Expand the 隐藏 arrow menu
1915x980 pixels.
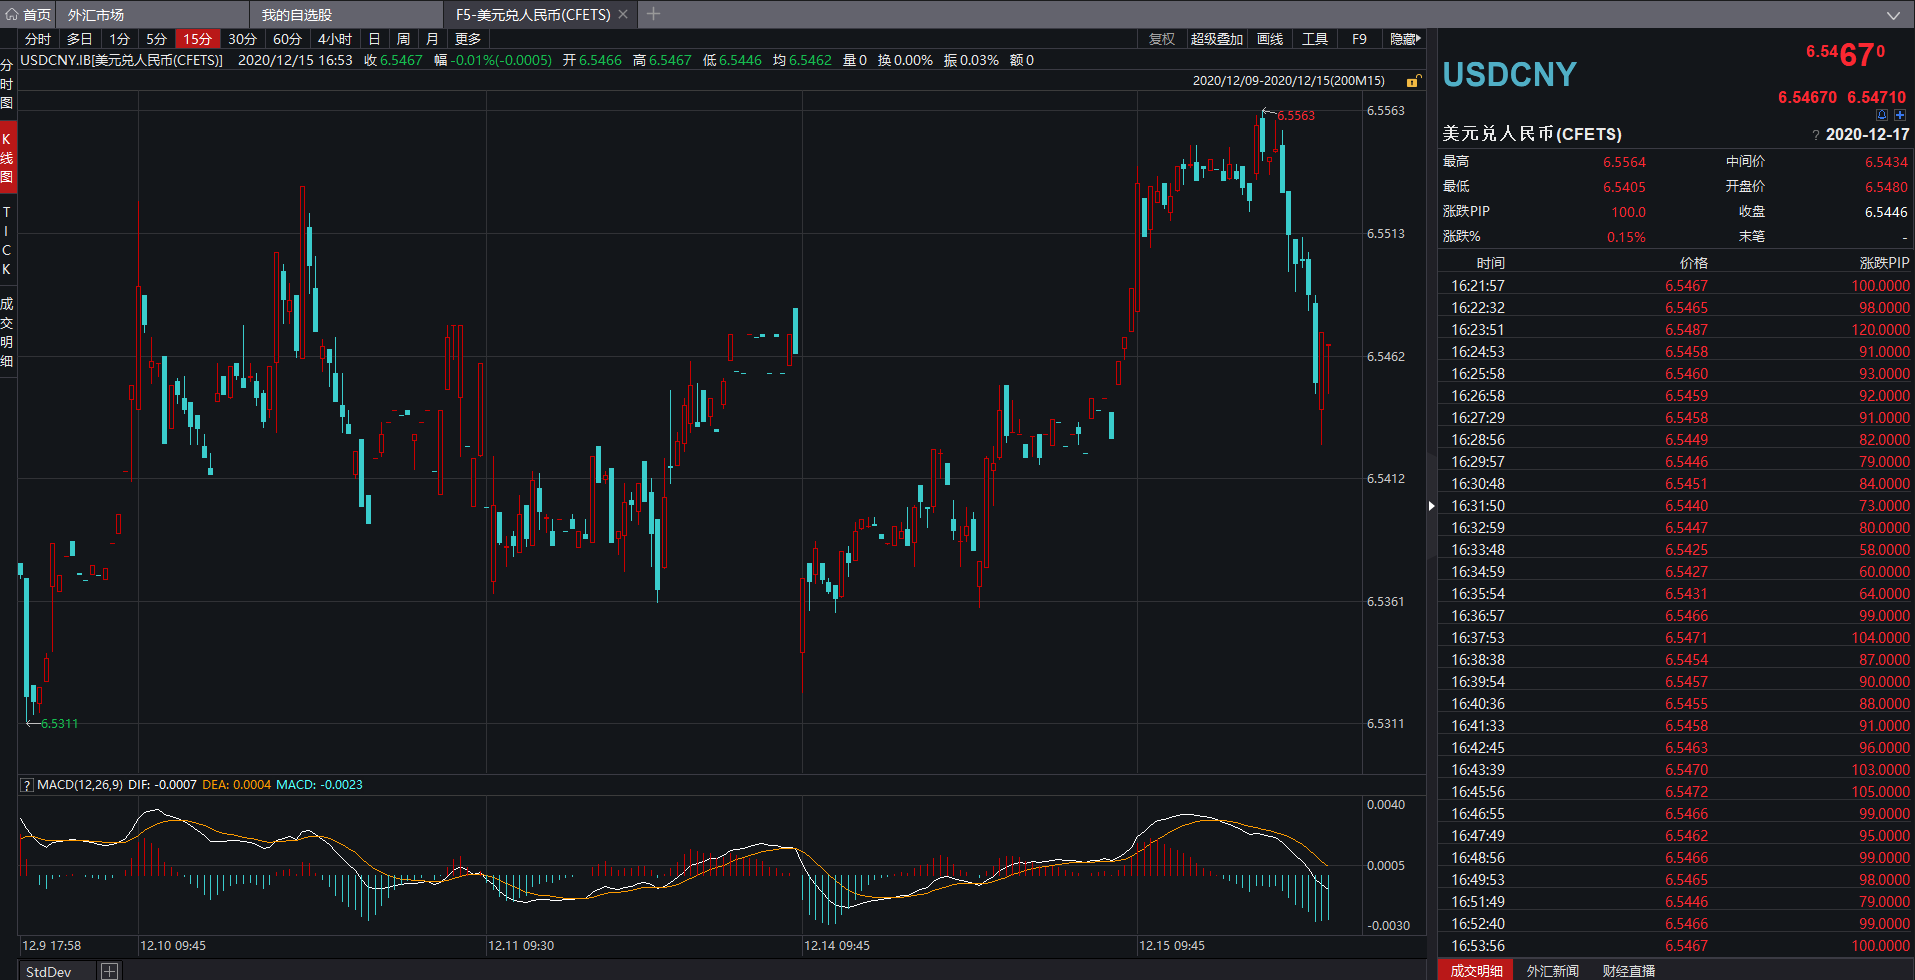pos(1405,39)
